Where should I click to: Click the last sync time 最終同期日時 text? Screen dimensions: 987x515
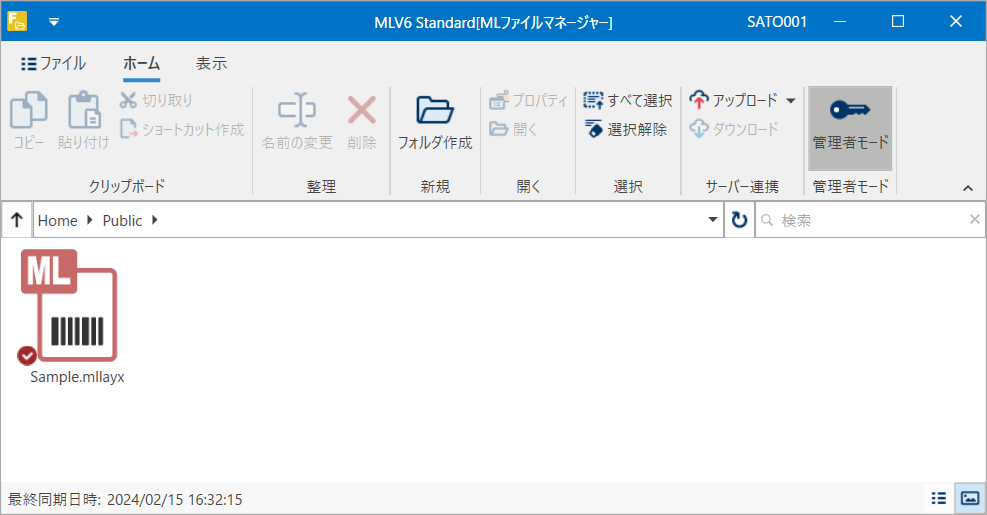tap(125, 500)
